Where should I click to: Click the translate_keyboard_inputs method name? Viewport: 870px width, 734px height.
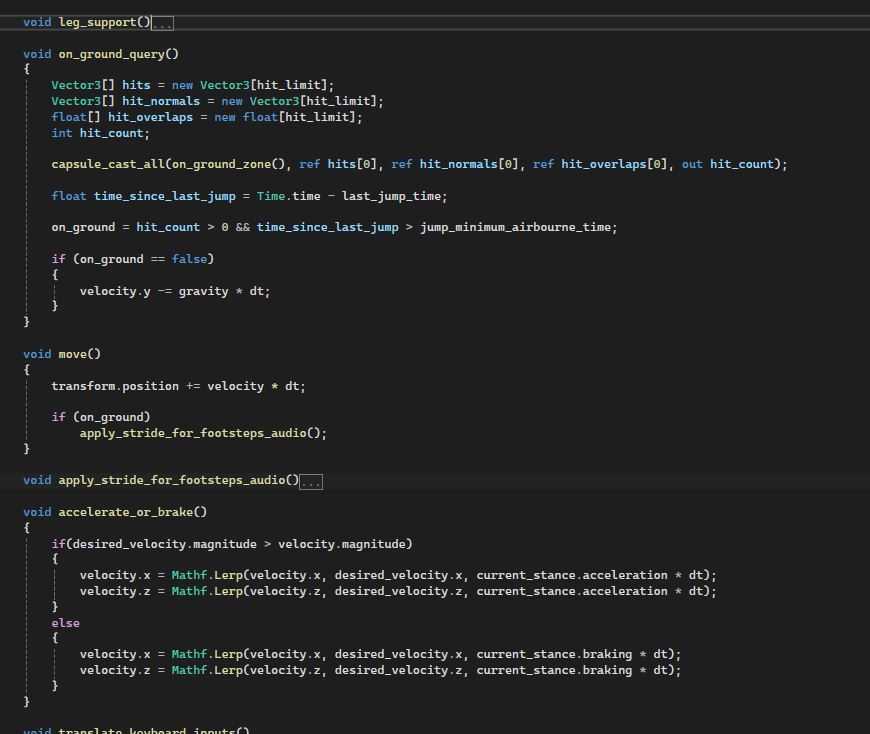click(146, 731)
